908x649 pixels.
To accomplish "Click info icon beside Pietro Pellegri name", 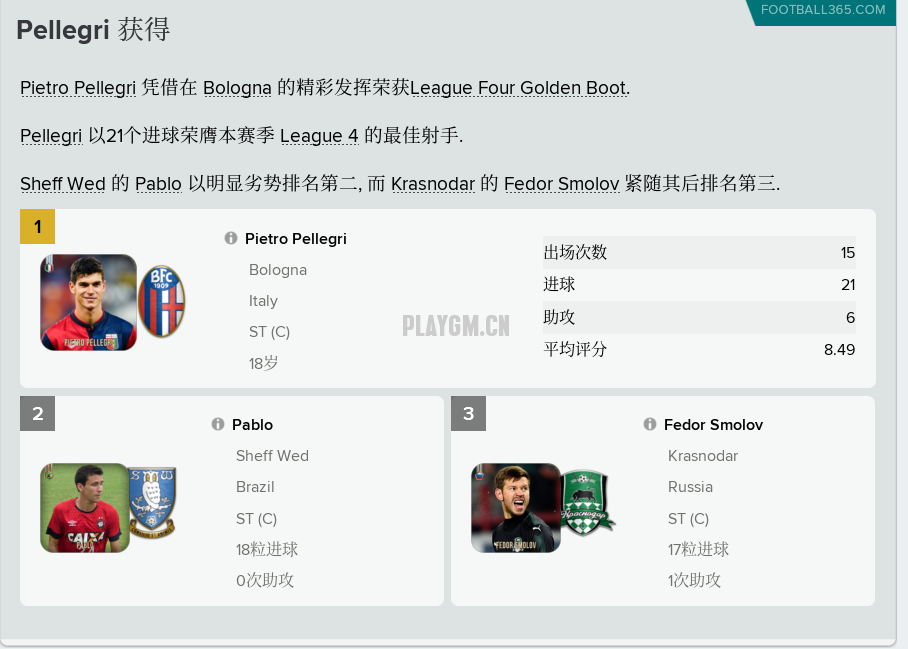I will point(230,238).
